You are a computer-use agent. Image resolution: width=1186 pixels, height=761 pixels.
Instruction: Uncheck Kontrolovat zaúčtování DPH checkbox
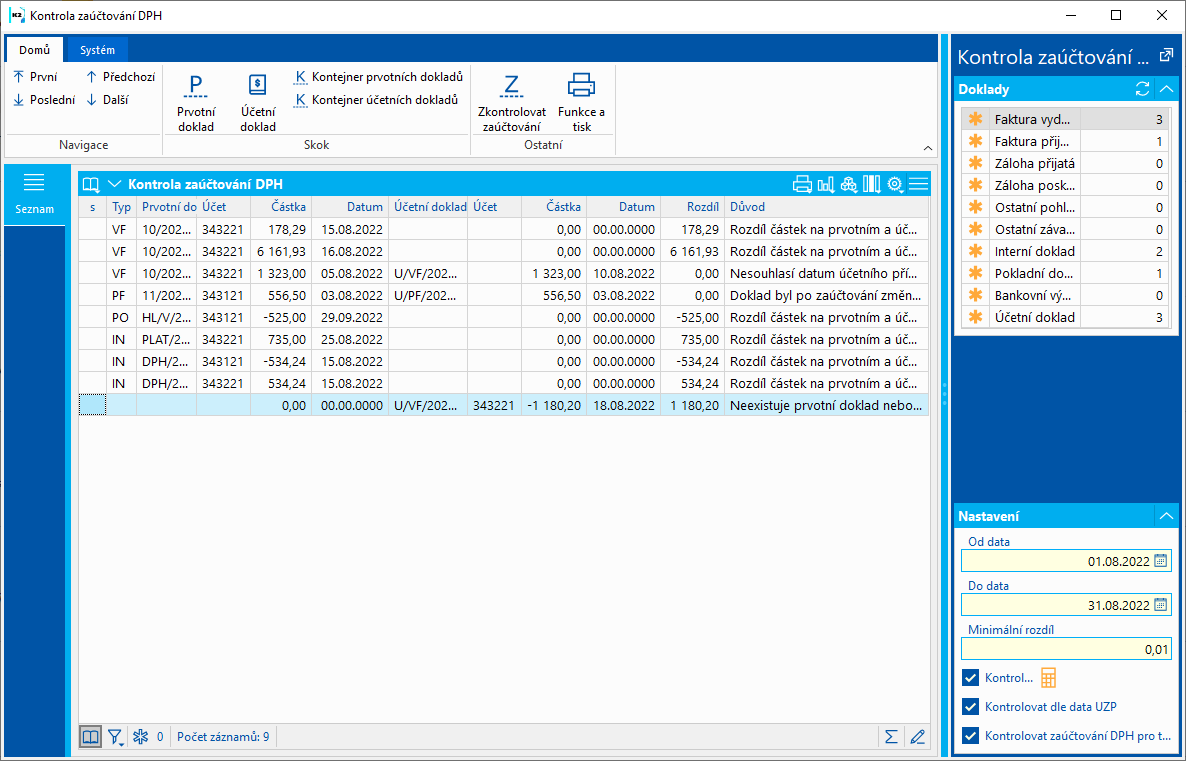[970, 736]
